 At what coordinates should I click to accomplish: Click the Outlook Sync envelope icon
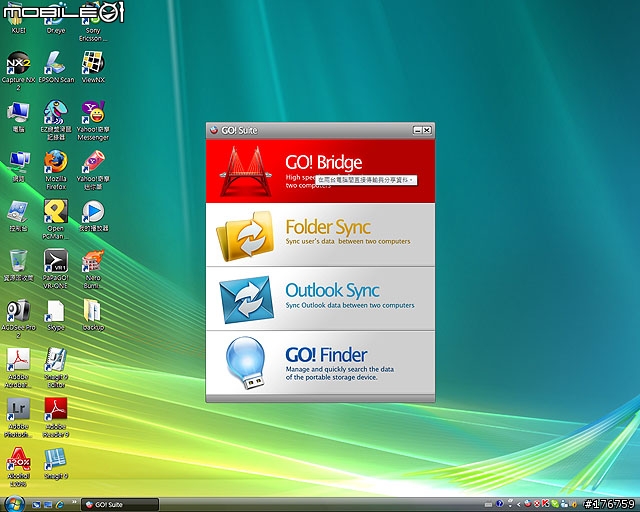pos(247,300)
